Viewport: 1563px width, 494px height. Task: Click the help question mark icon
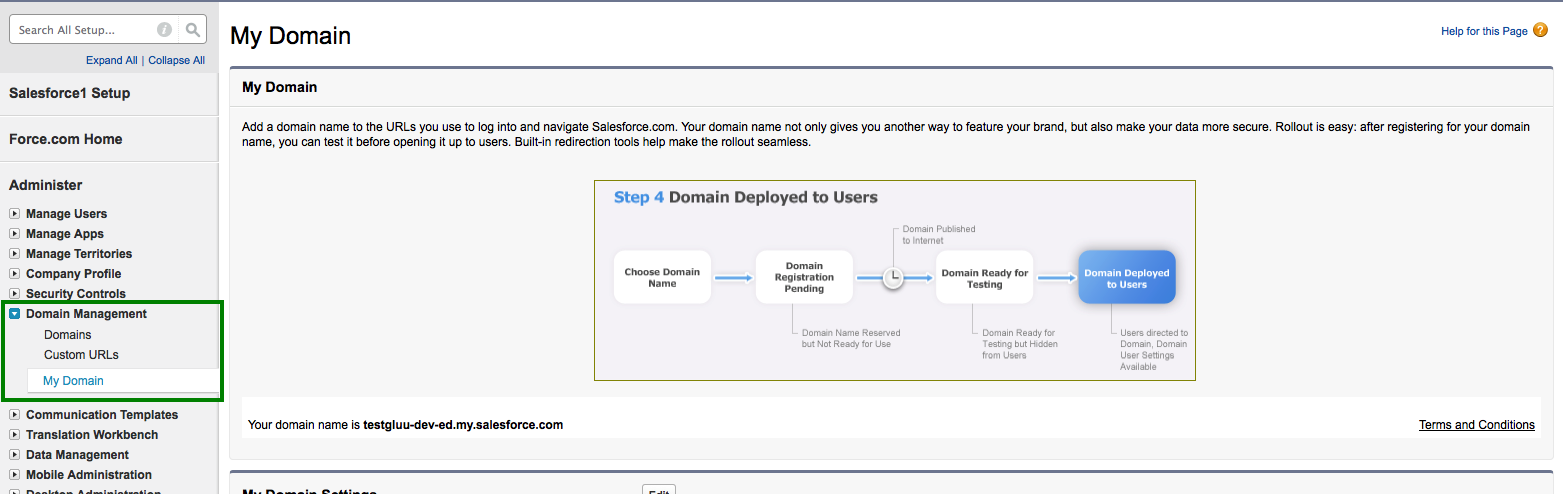pos(1540,31)
